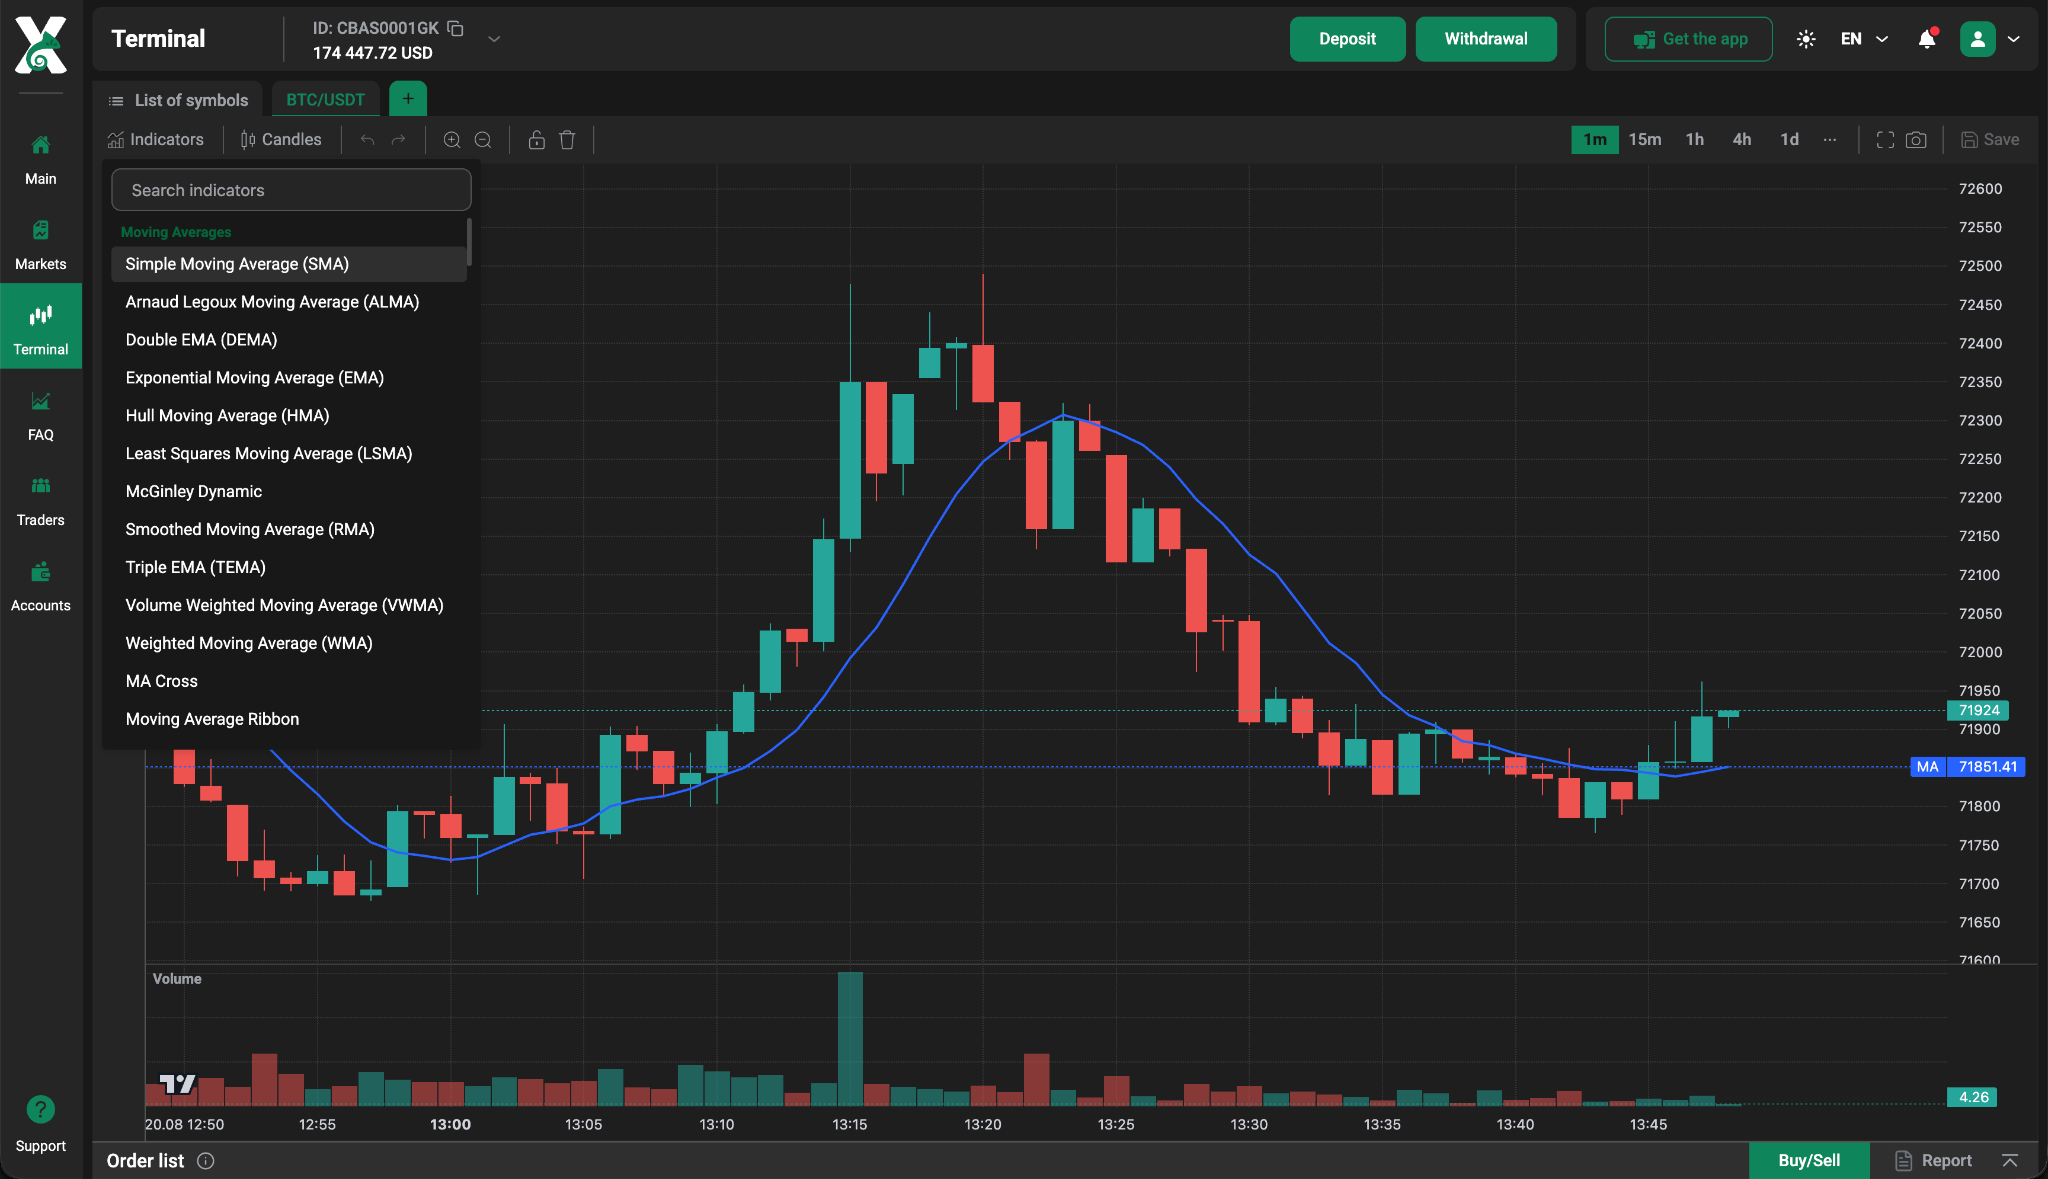
Task: Enter fullscreen chart mode
Action: [1885, 140]
